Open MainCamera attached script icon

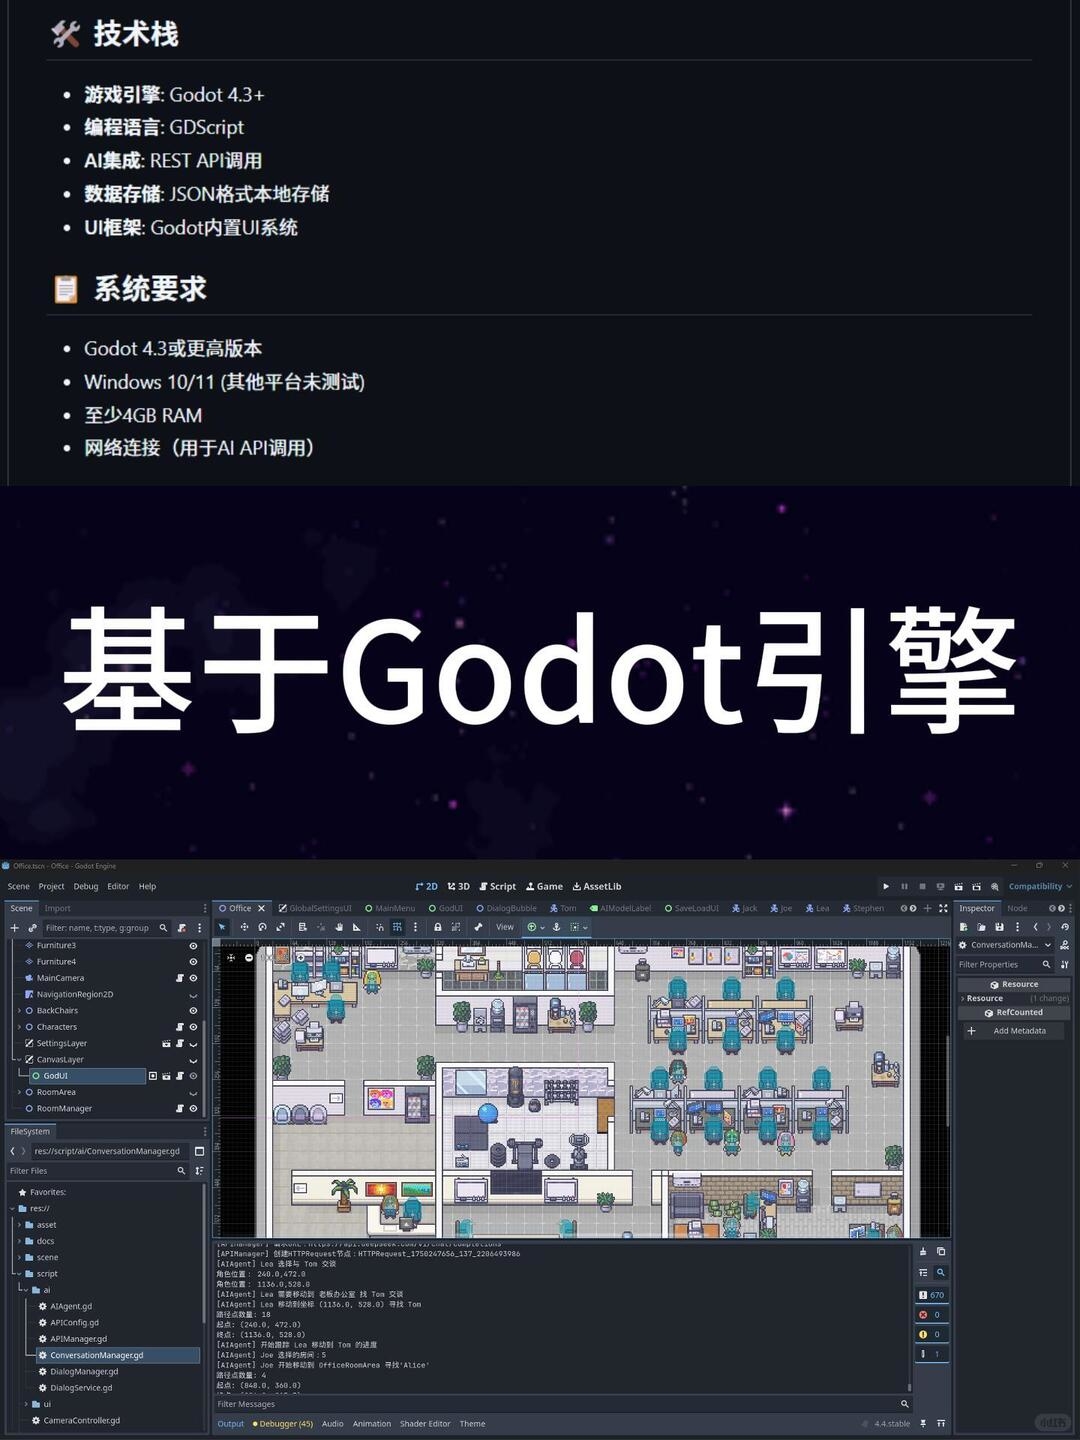180,978
